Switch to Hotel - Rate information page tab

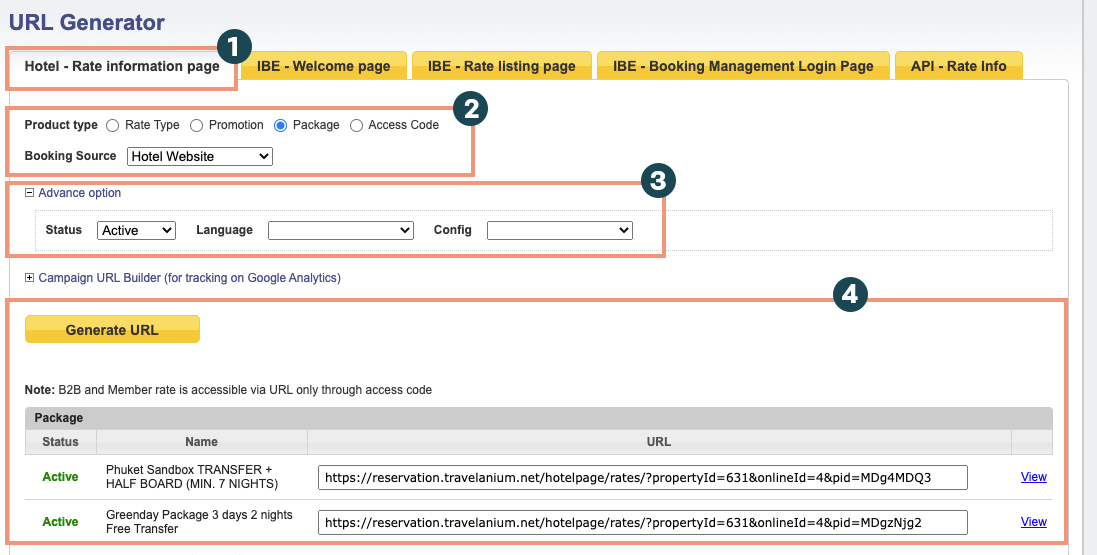click(x=122, y=67)
